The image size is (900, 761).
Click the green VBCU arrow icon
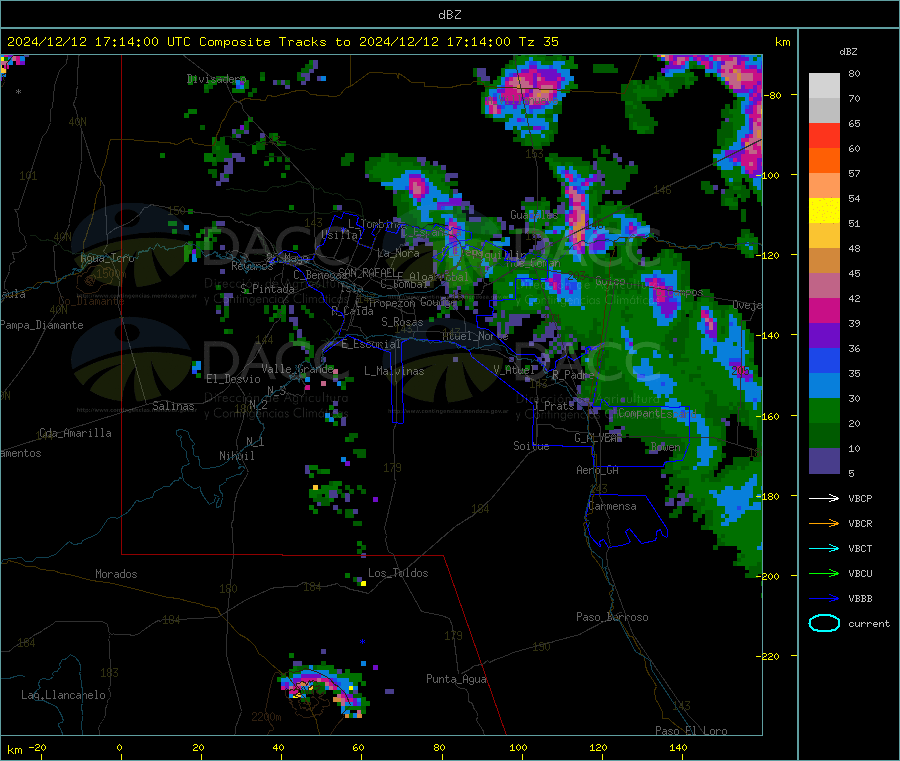[824, 573]
